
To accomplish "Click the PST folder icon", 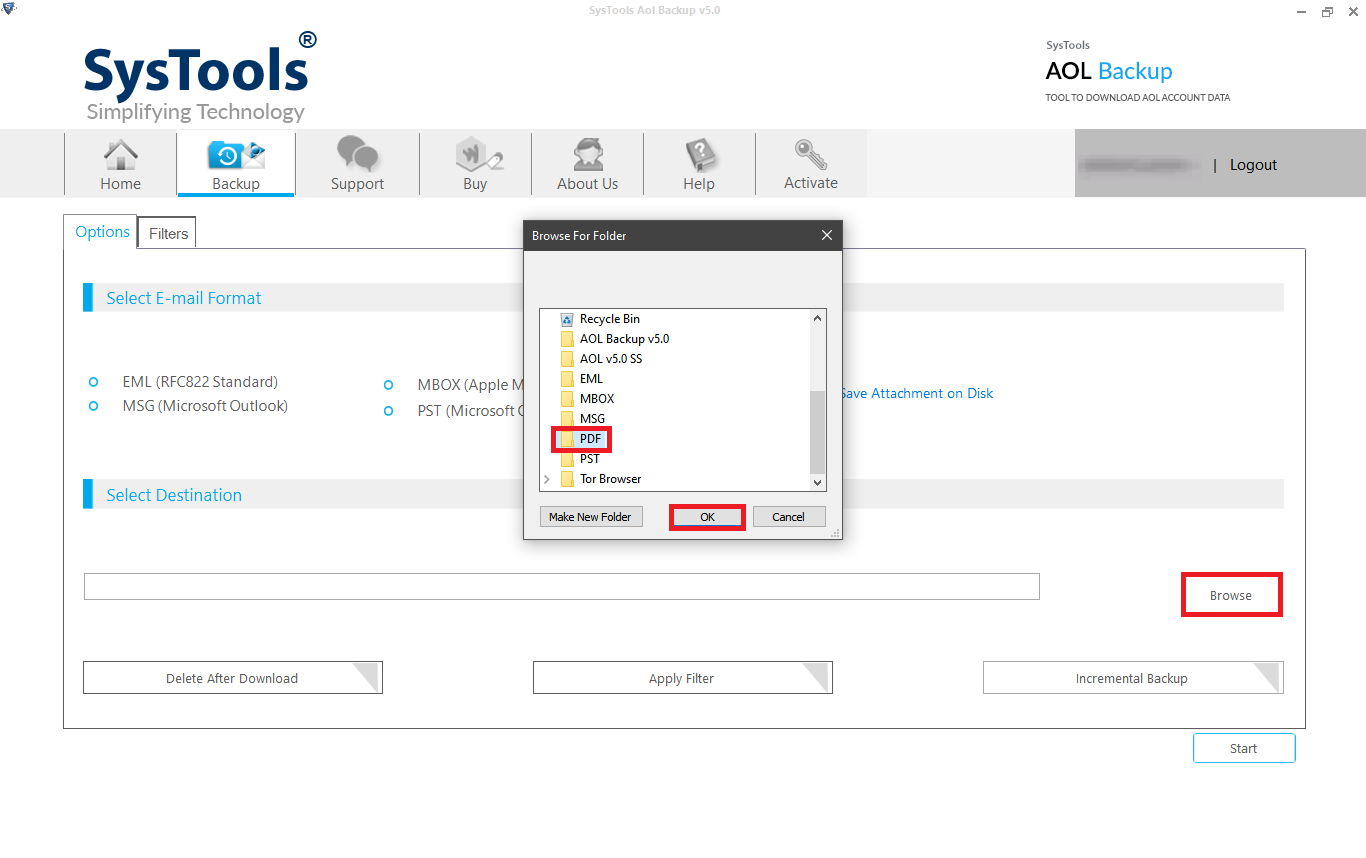I will pos(567,459).
